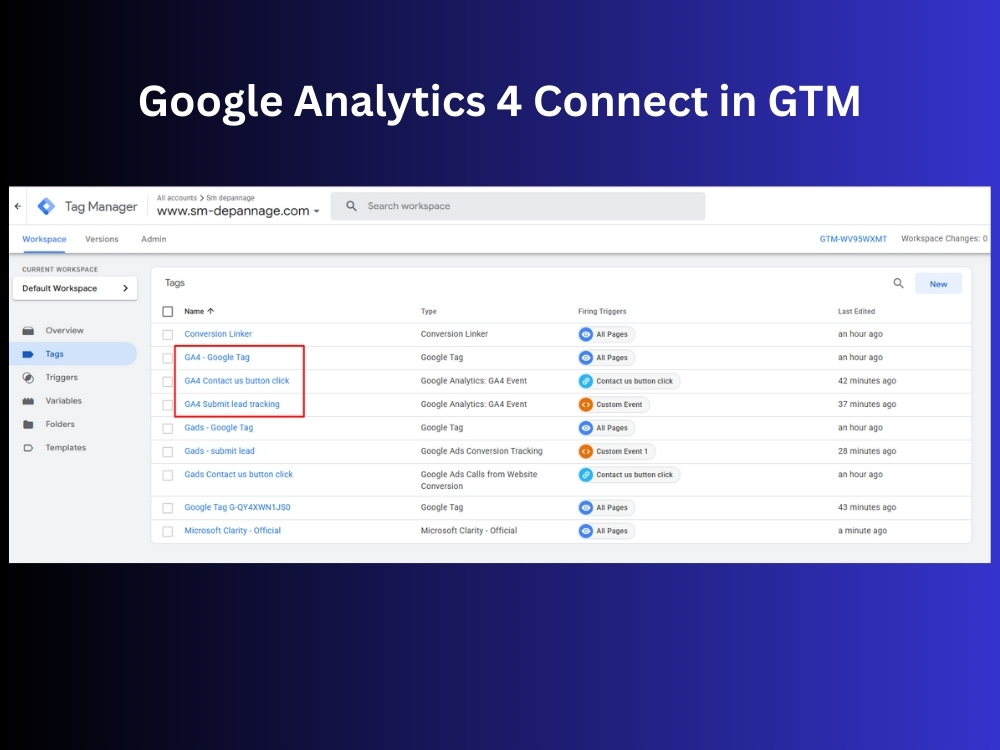Click All Pages trigger on Microsoft Clarity row
The width and height of the screenshot is (1000, 750).
606,531
